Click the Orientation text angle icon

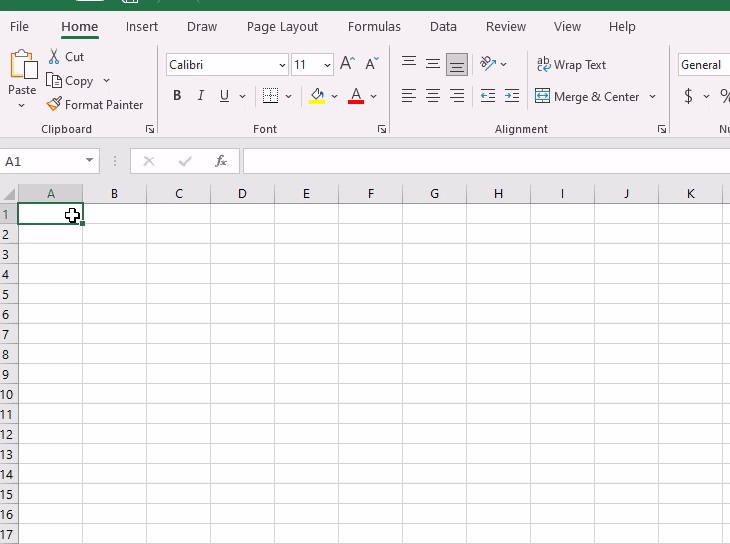488,63
